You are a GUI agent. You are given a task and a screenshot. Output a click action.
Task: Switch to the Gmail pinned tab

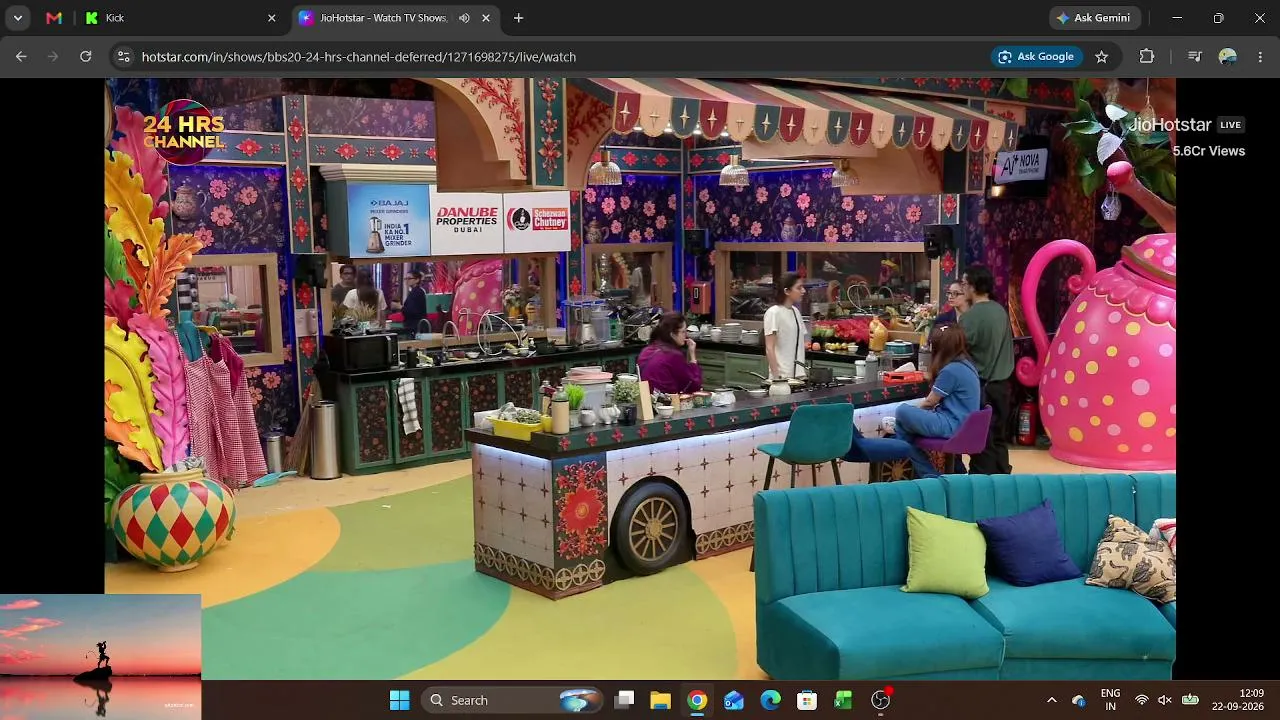click(54, 18)
